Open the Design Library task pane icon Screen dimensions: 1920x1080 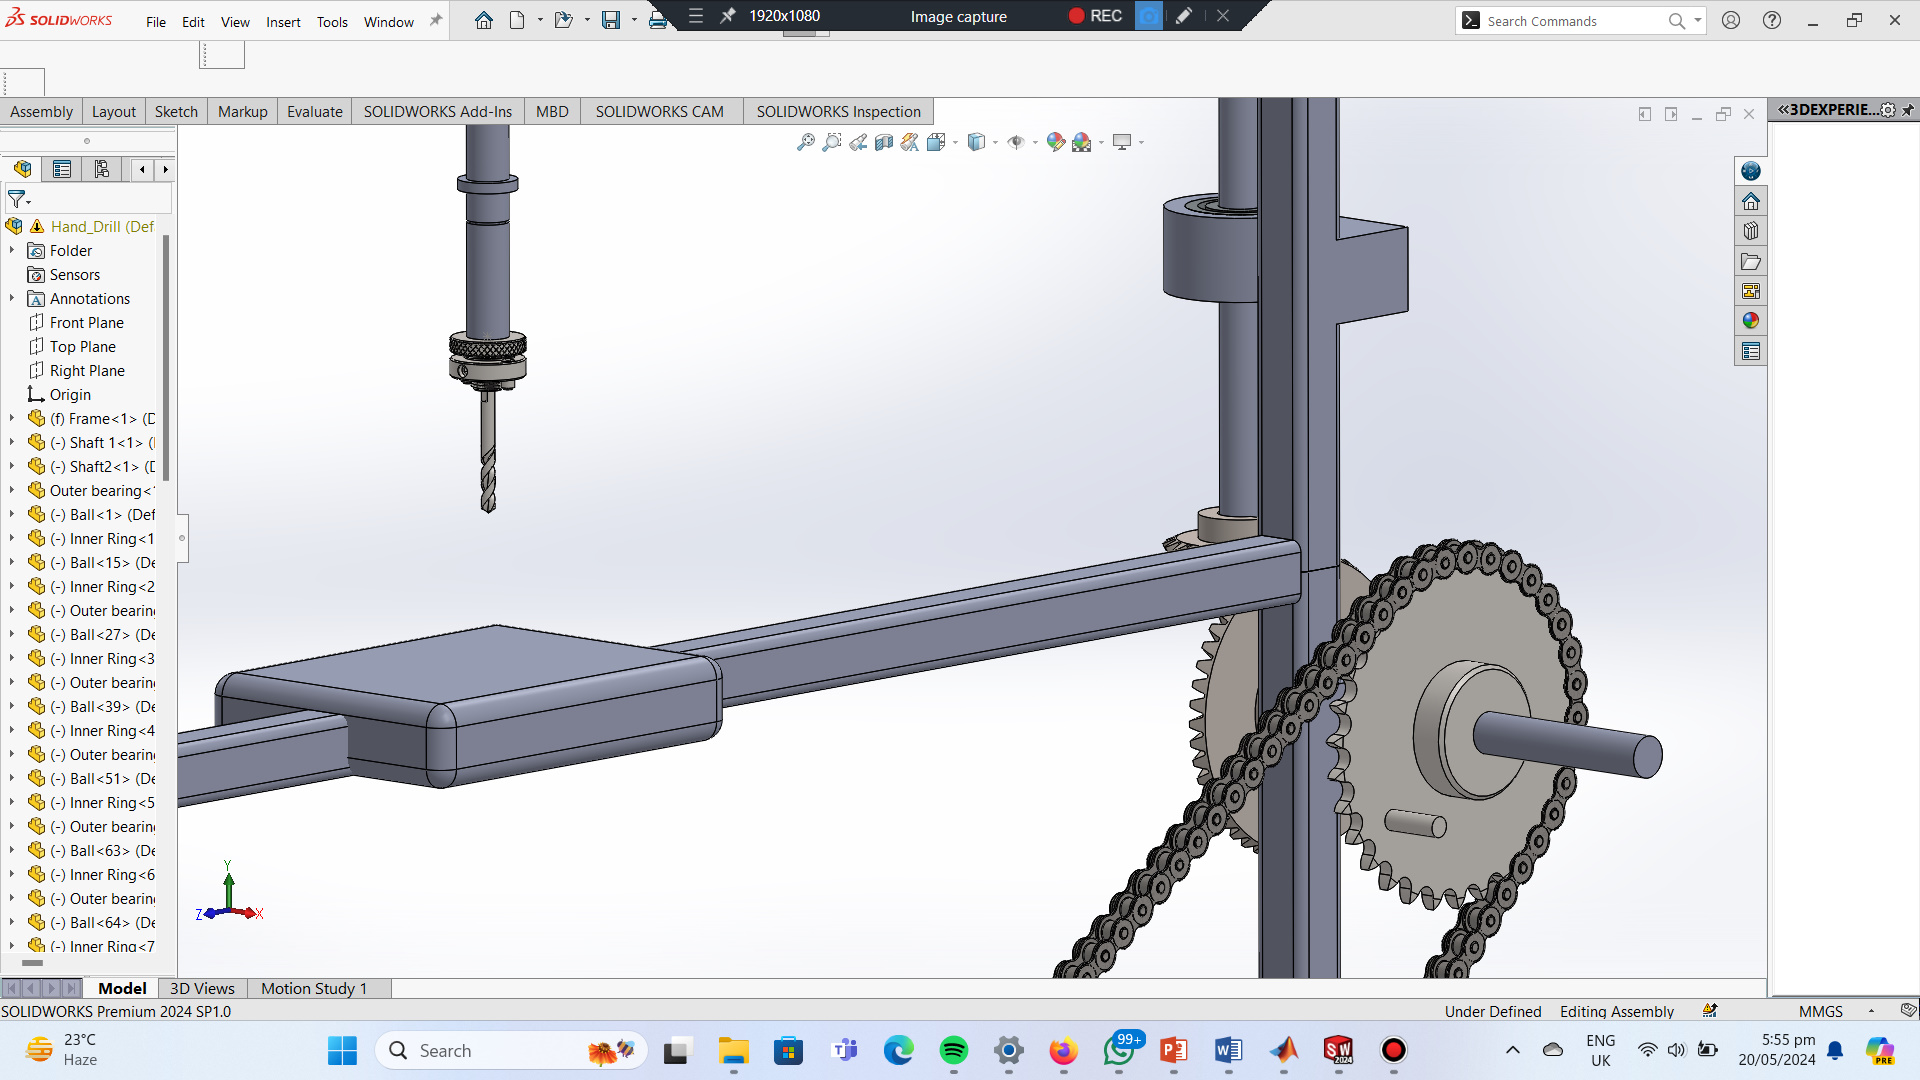click(x=1750, y=231)
